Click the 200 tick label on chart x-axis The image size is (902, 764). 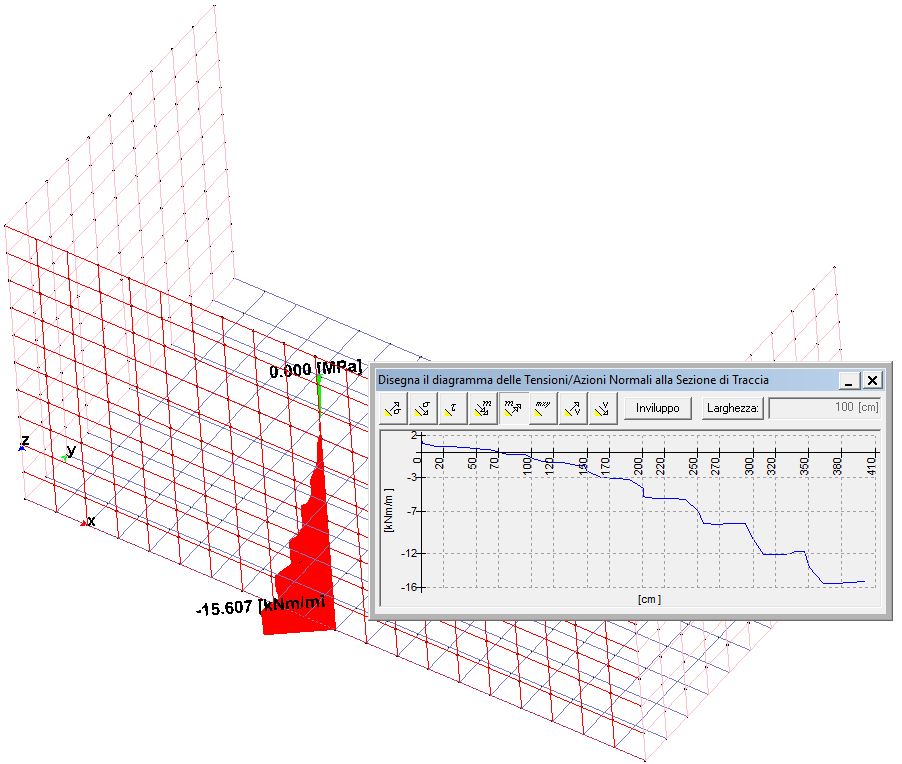click(x=639, y=466)
